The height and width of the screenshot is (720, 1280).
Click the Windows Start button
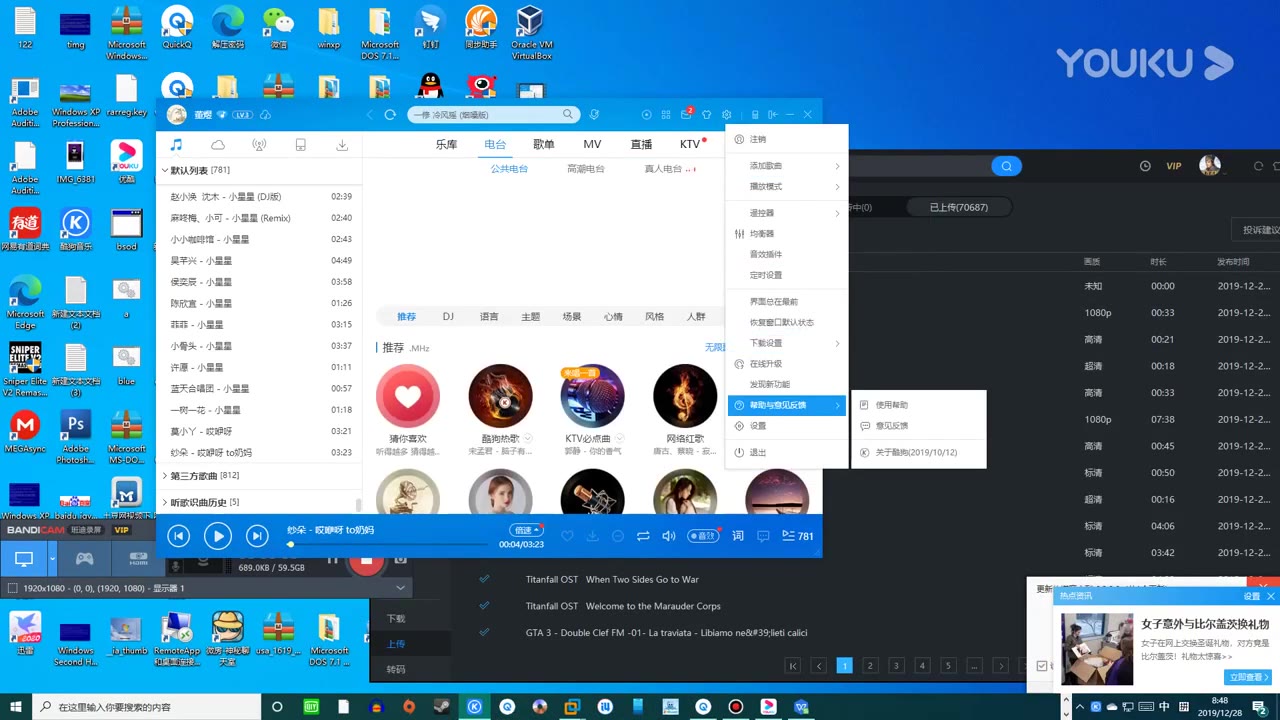(16, 707)
